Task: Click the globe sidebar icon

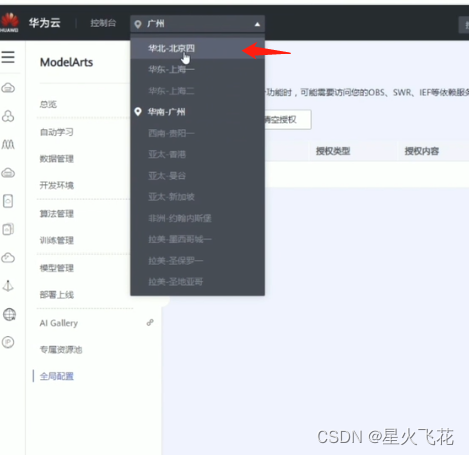Action: 9,314
